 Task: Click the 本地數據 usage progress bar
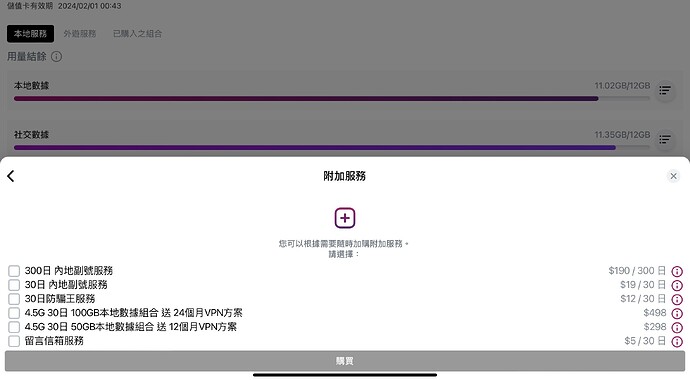[332, 99]
